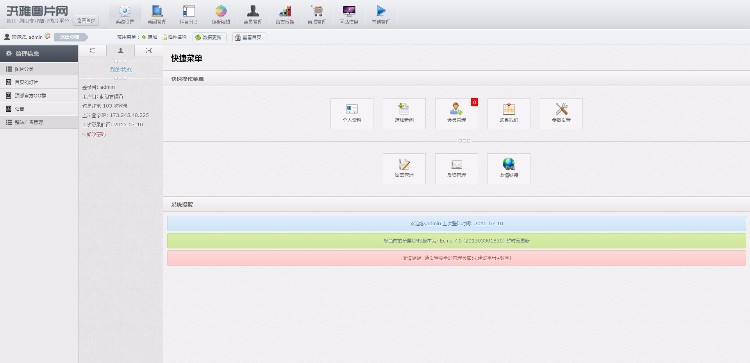Click the 快捷菜单 heading
750x363 pixels.
[x=187, y=58]
